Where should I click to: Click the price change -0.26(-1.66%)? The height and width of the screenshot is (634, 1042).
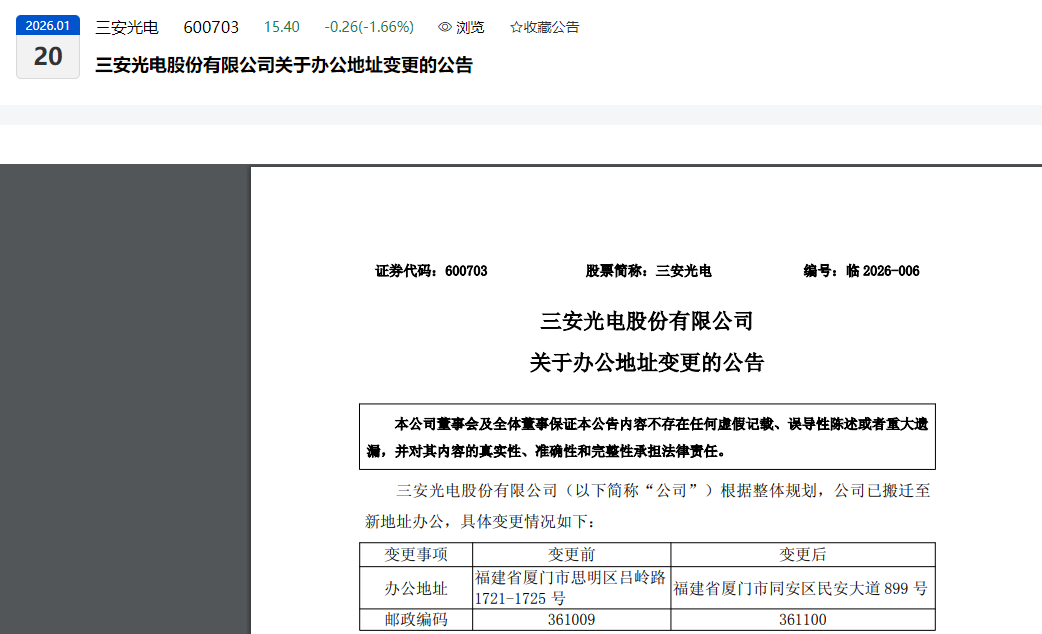click(x=368, y=27)
